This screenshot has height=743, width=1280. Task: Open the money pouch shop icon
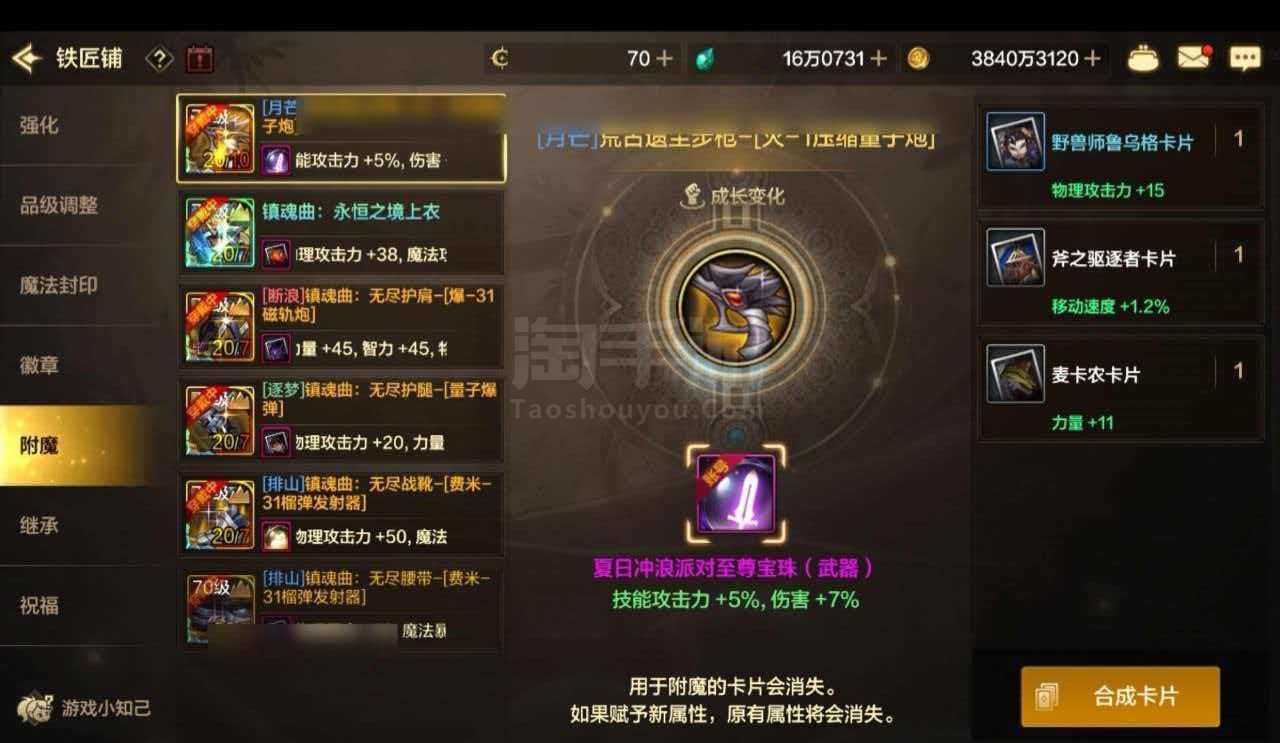coord(1143,58)
